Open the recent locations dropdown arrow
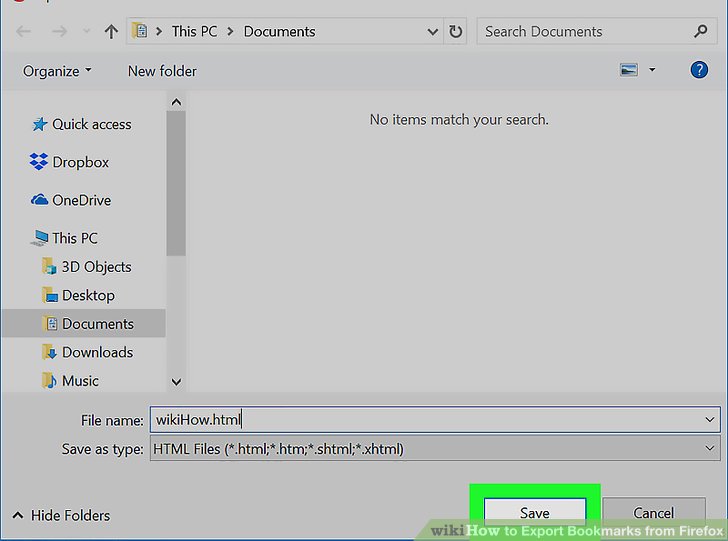This screenshot has width=728, height=541. 86,32
